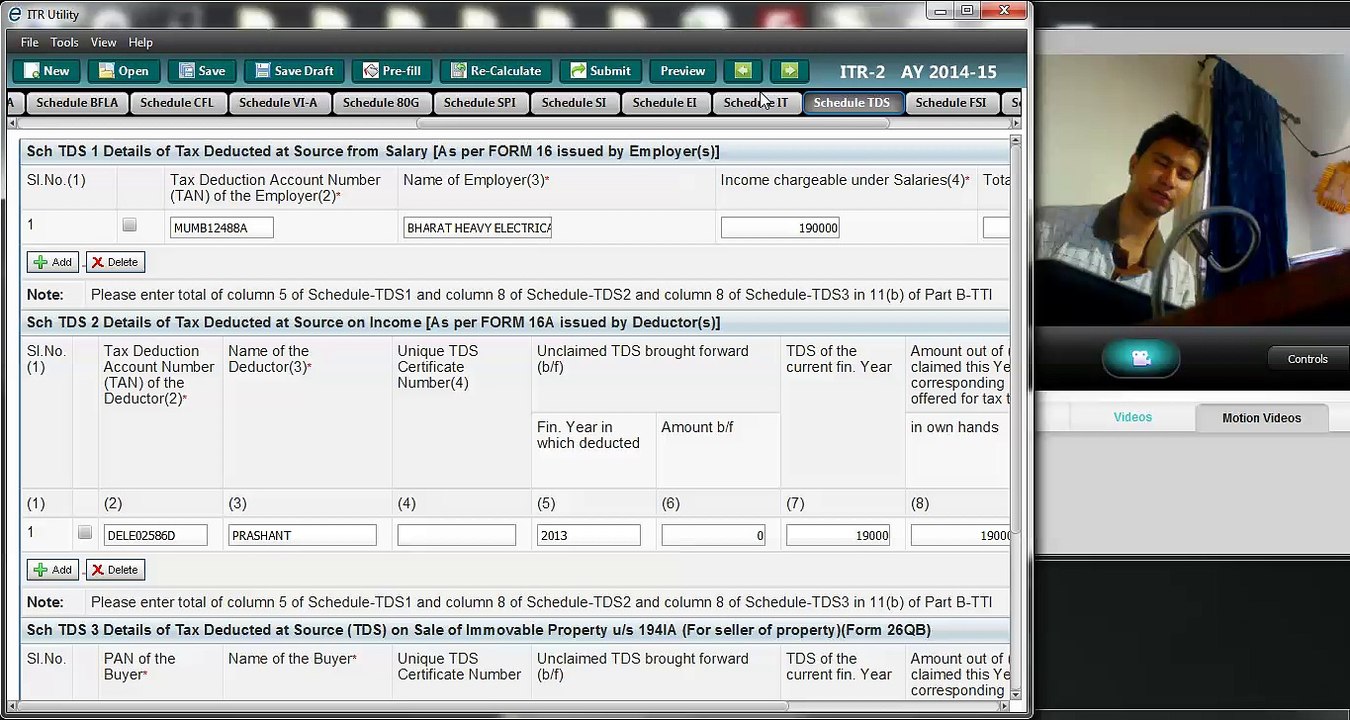Edit the Amount b/f field showing 0
Screen dimensions: 1350x720
pyautogui.click(x=713, y=536)
